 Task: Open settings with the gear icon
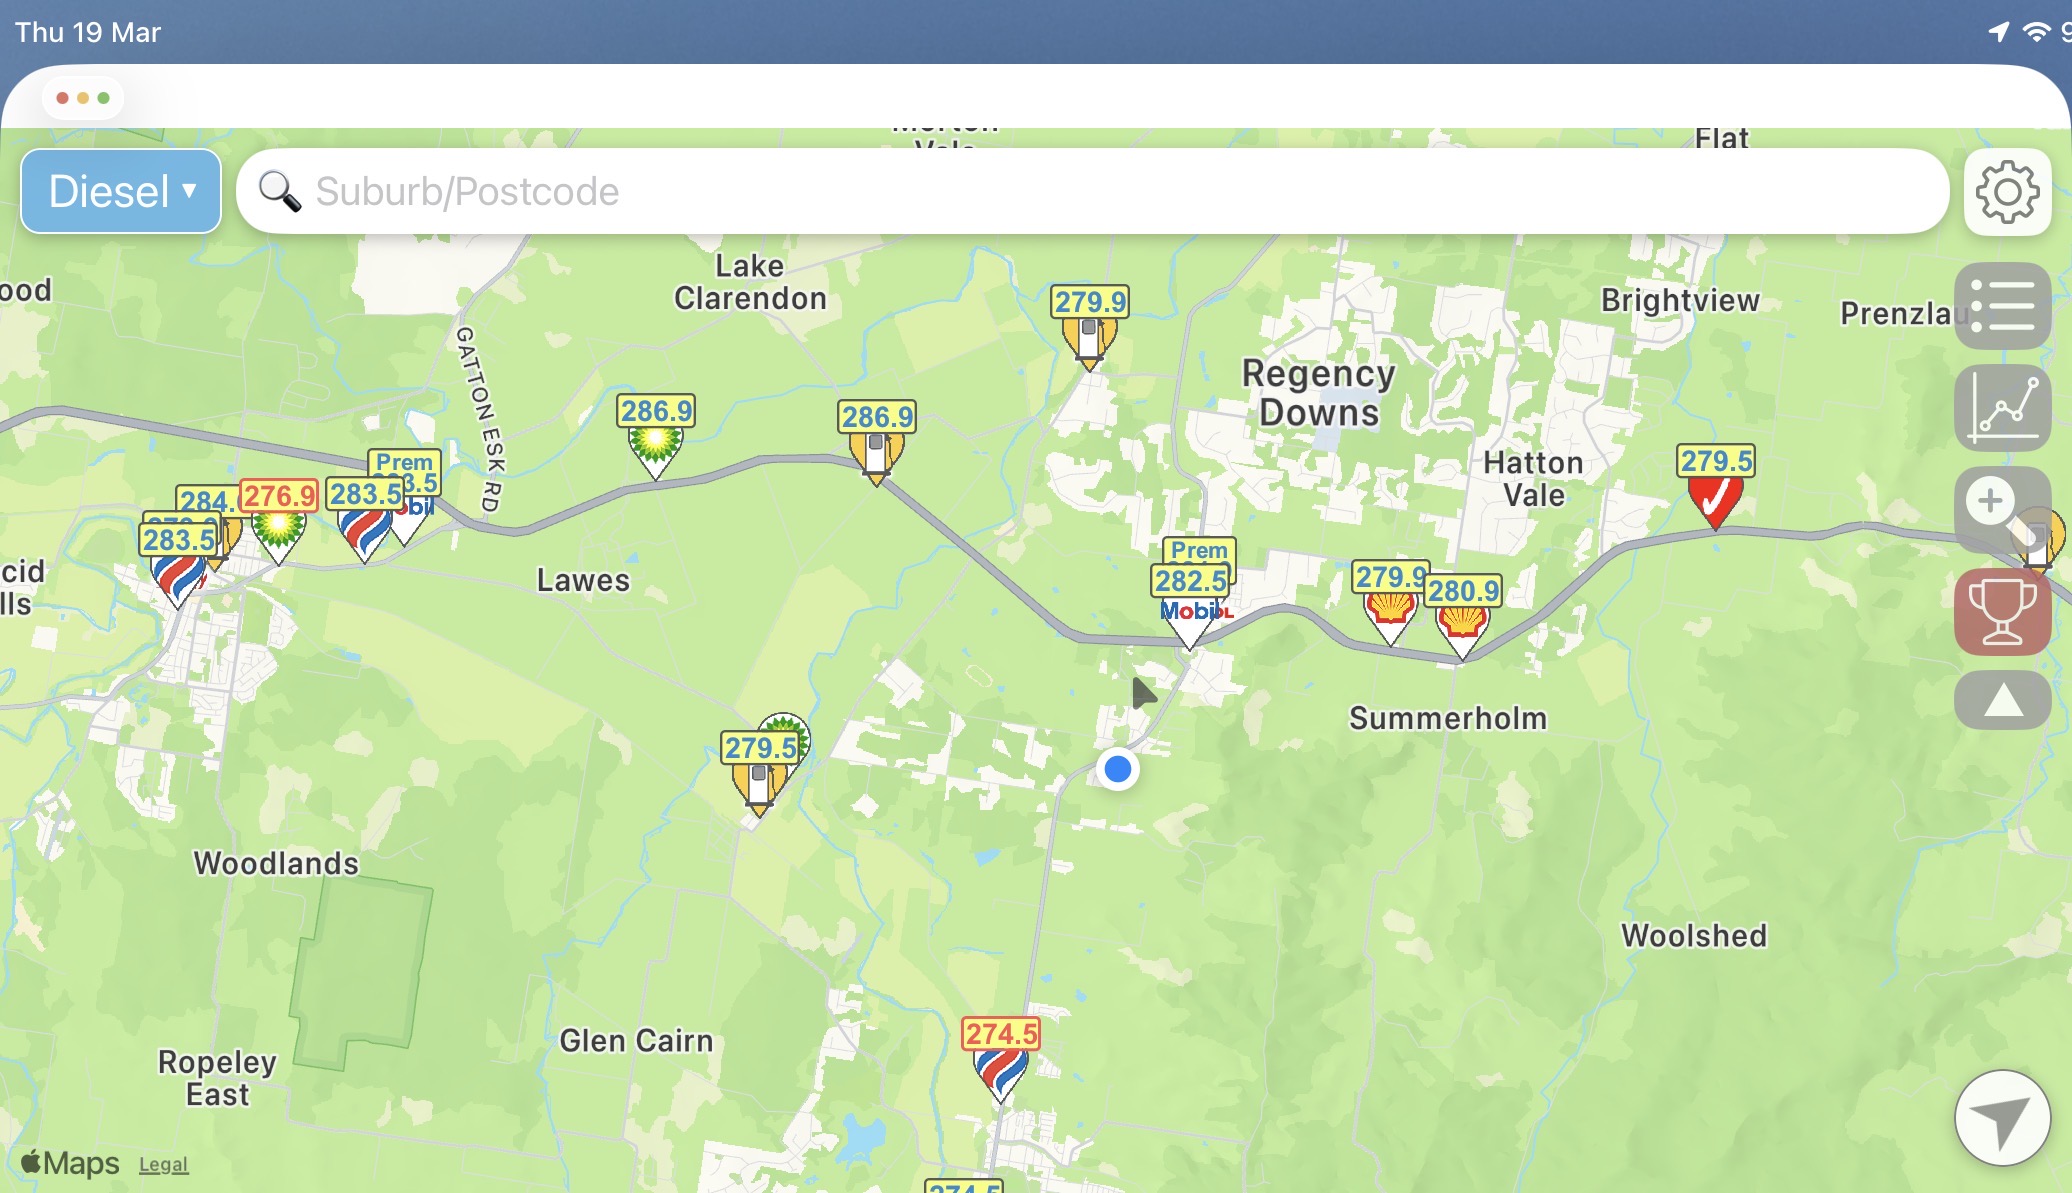tap(2007, 192)
